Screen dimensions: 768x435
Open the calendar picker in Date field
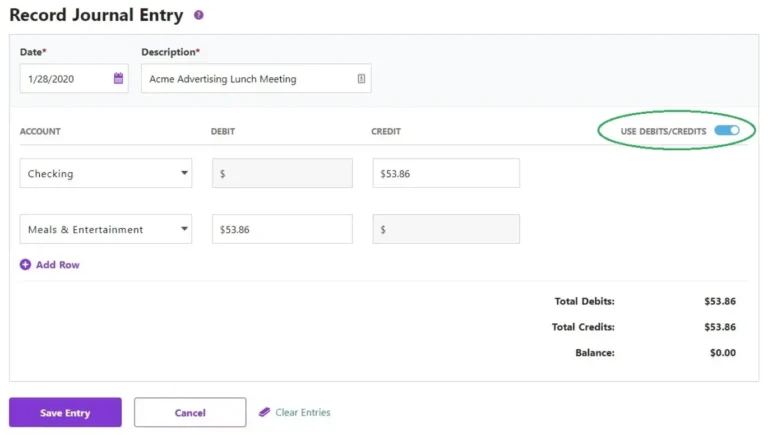[118, 78]
